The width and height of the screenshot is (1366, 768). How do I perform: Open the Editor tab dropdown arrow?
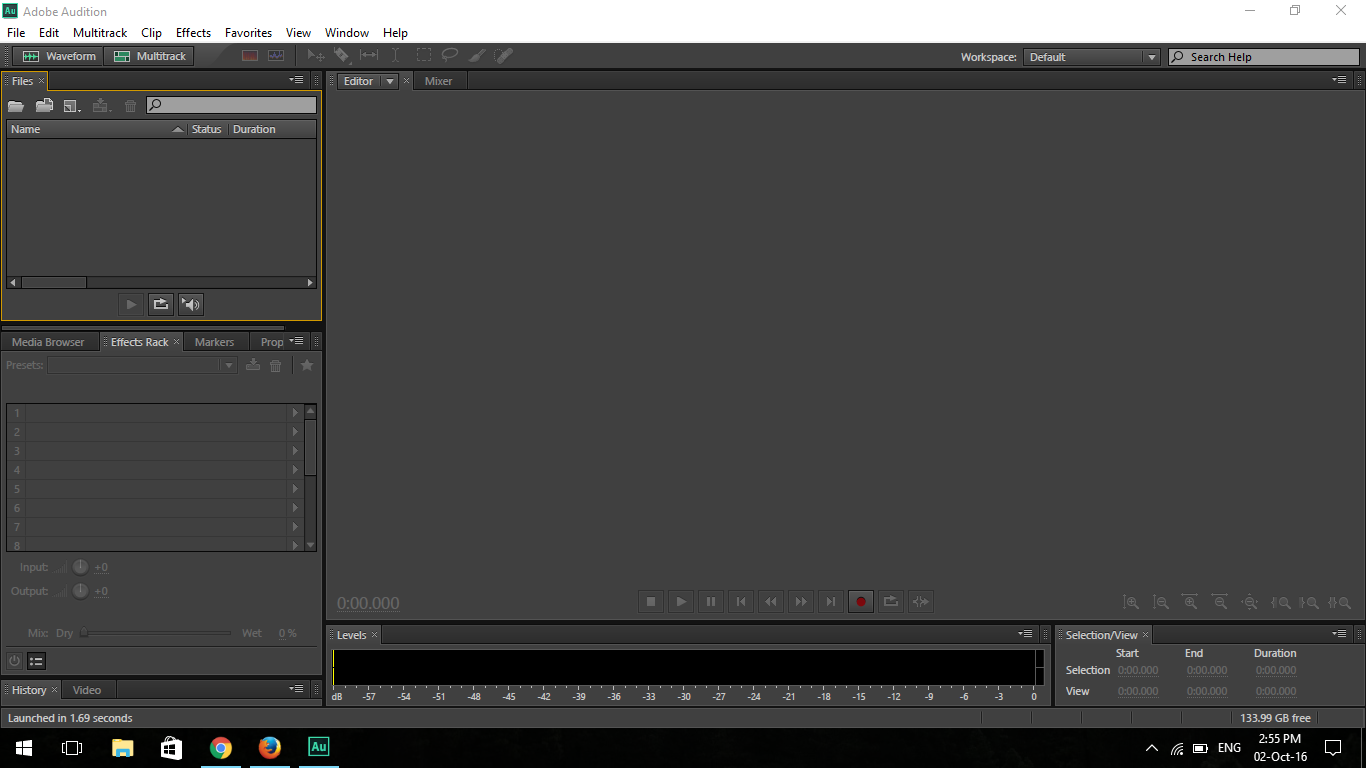tap(390, 81)
